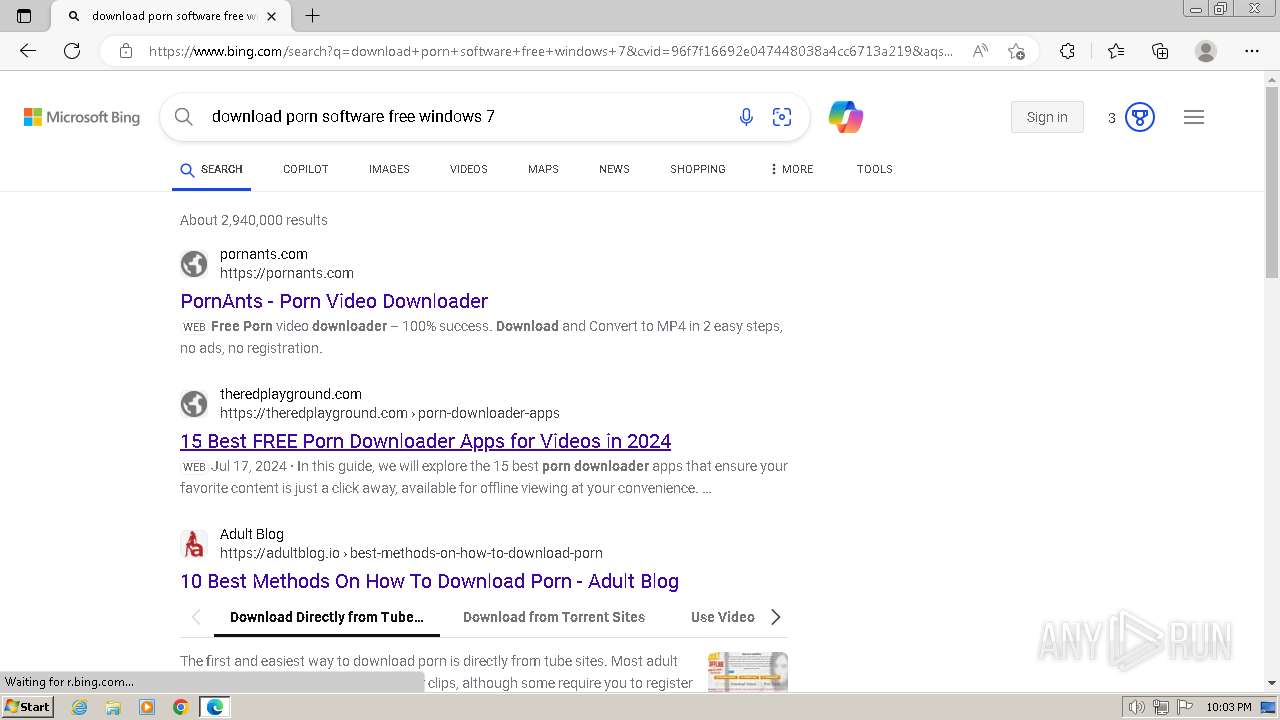Switch to the Videos tab
The image size is (1280, 720).
[x=469, y=169]
